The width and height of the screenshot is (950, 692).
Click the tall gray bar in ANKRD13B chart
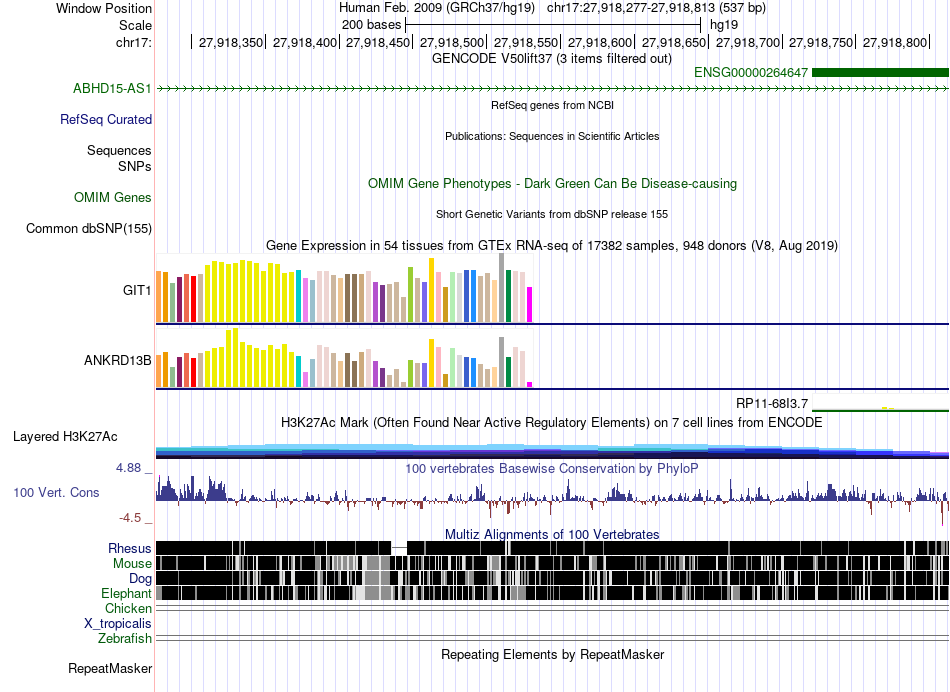[x=501, y=362]
